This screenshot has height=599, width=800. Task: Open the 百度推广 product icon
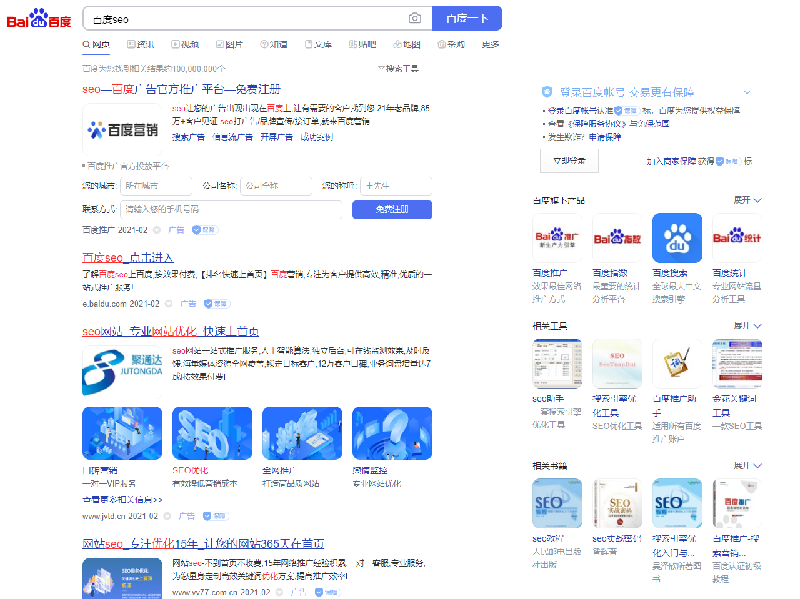[557, 238]
